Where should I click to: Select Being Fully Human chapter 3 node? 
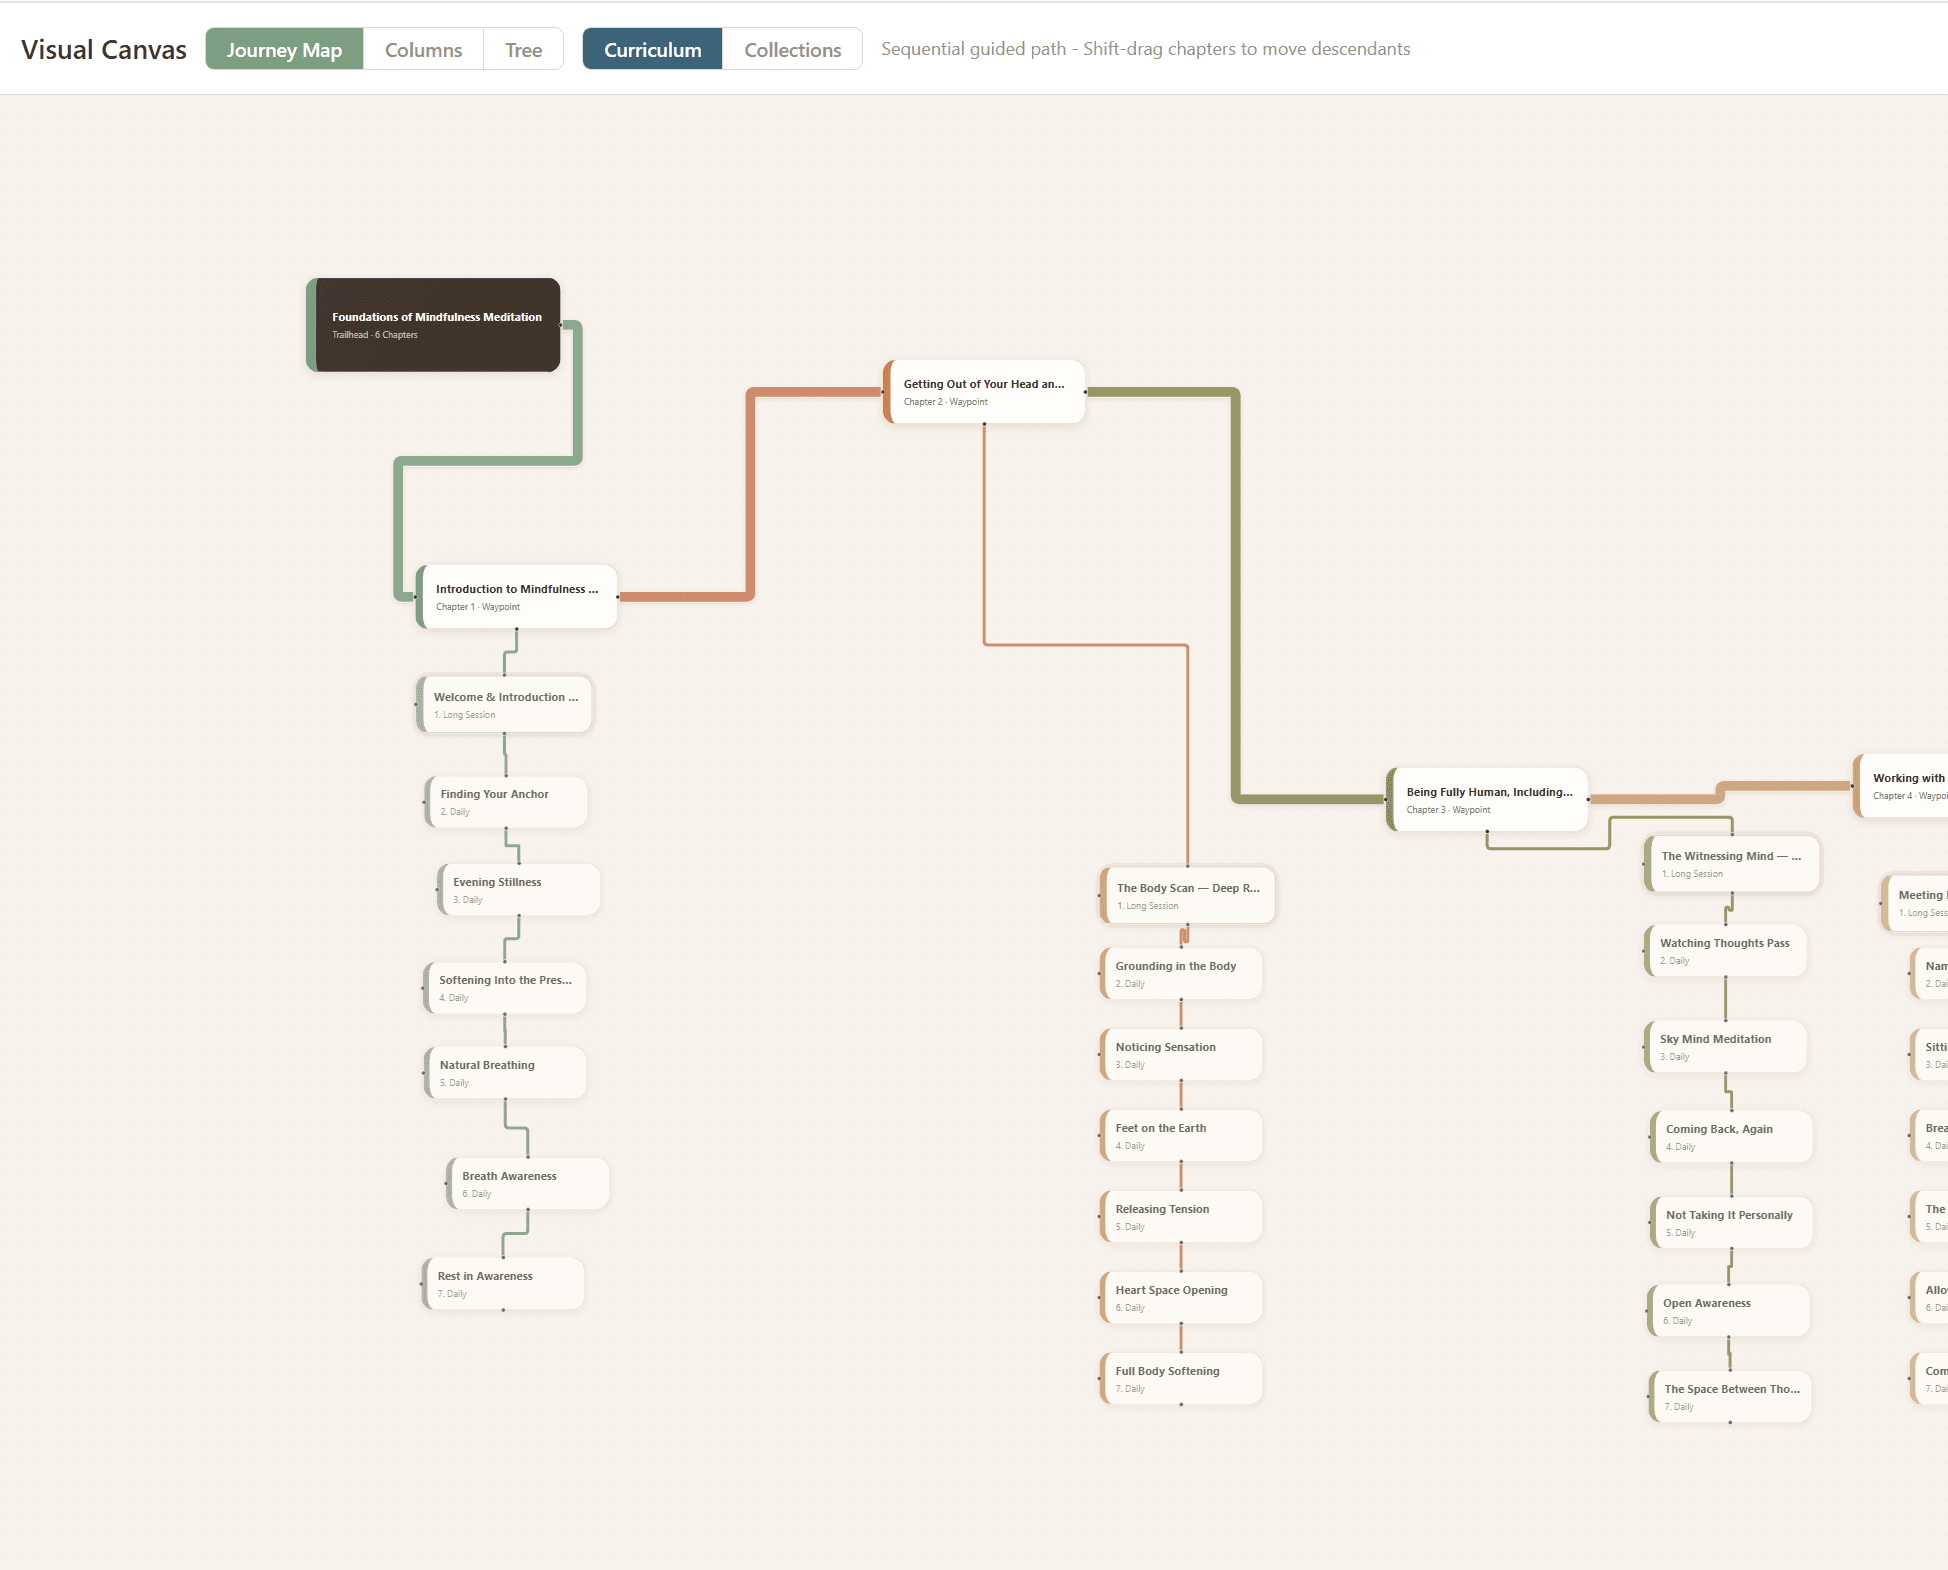tap(1487, 800)
